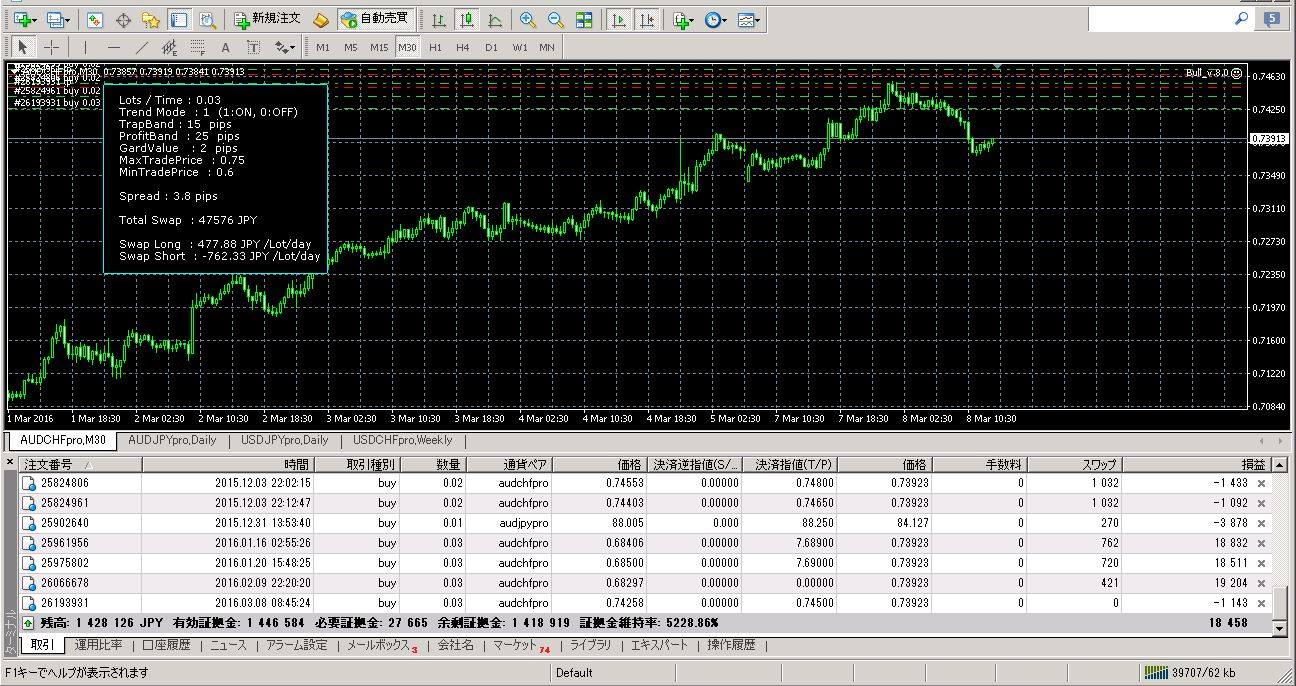This screenshot has width=1296, height=686.
Task: Click the search magnifier icon
Action: tap(1242, 18)
